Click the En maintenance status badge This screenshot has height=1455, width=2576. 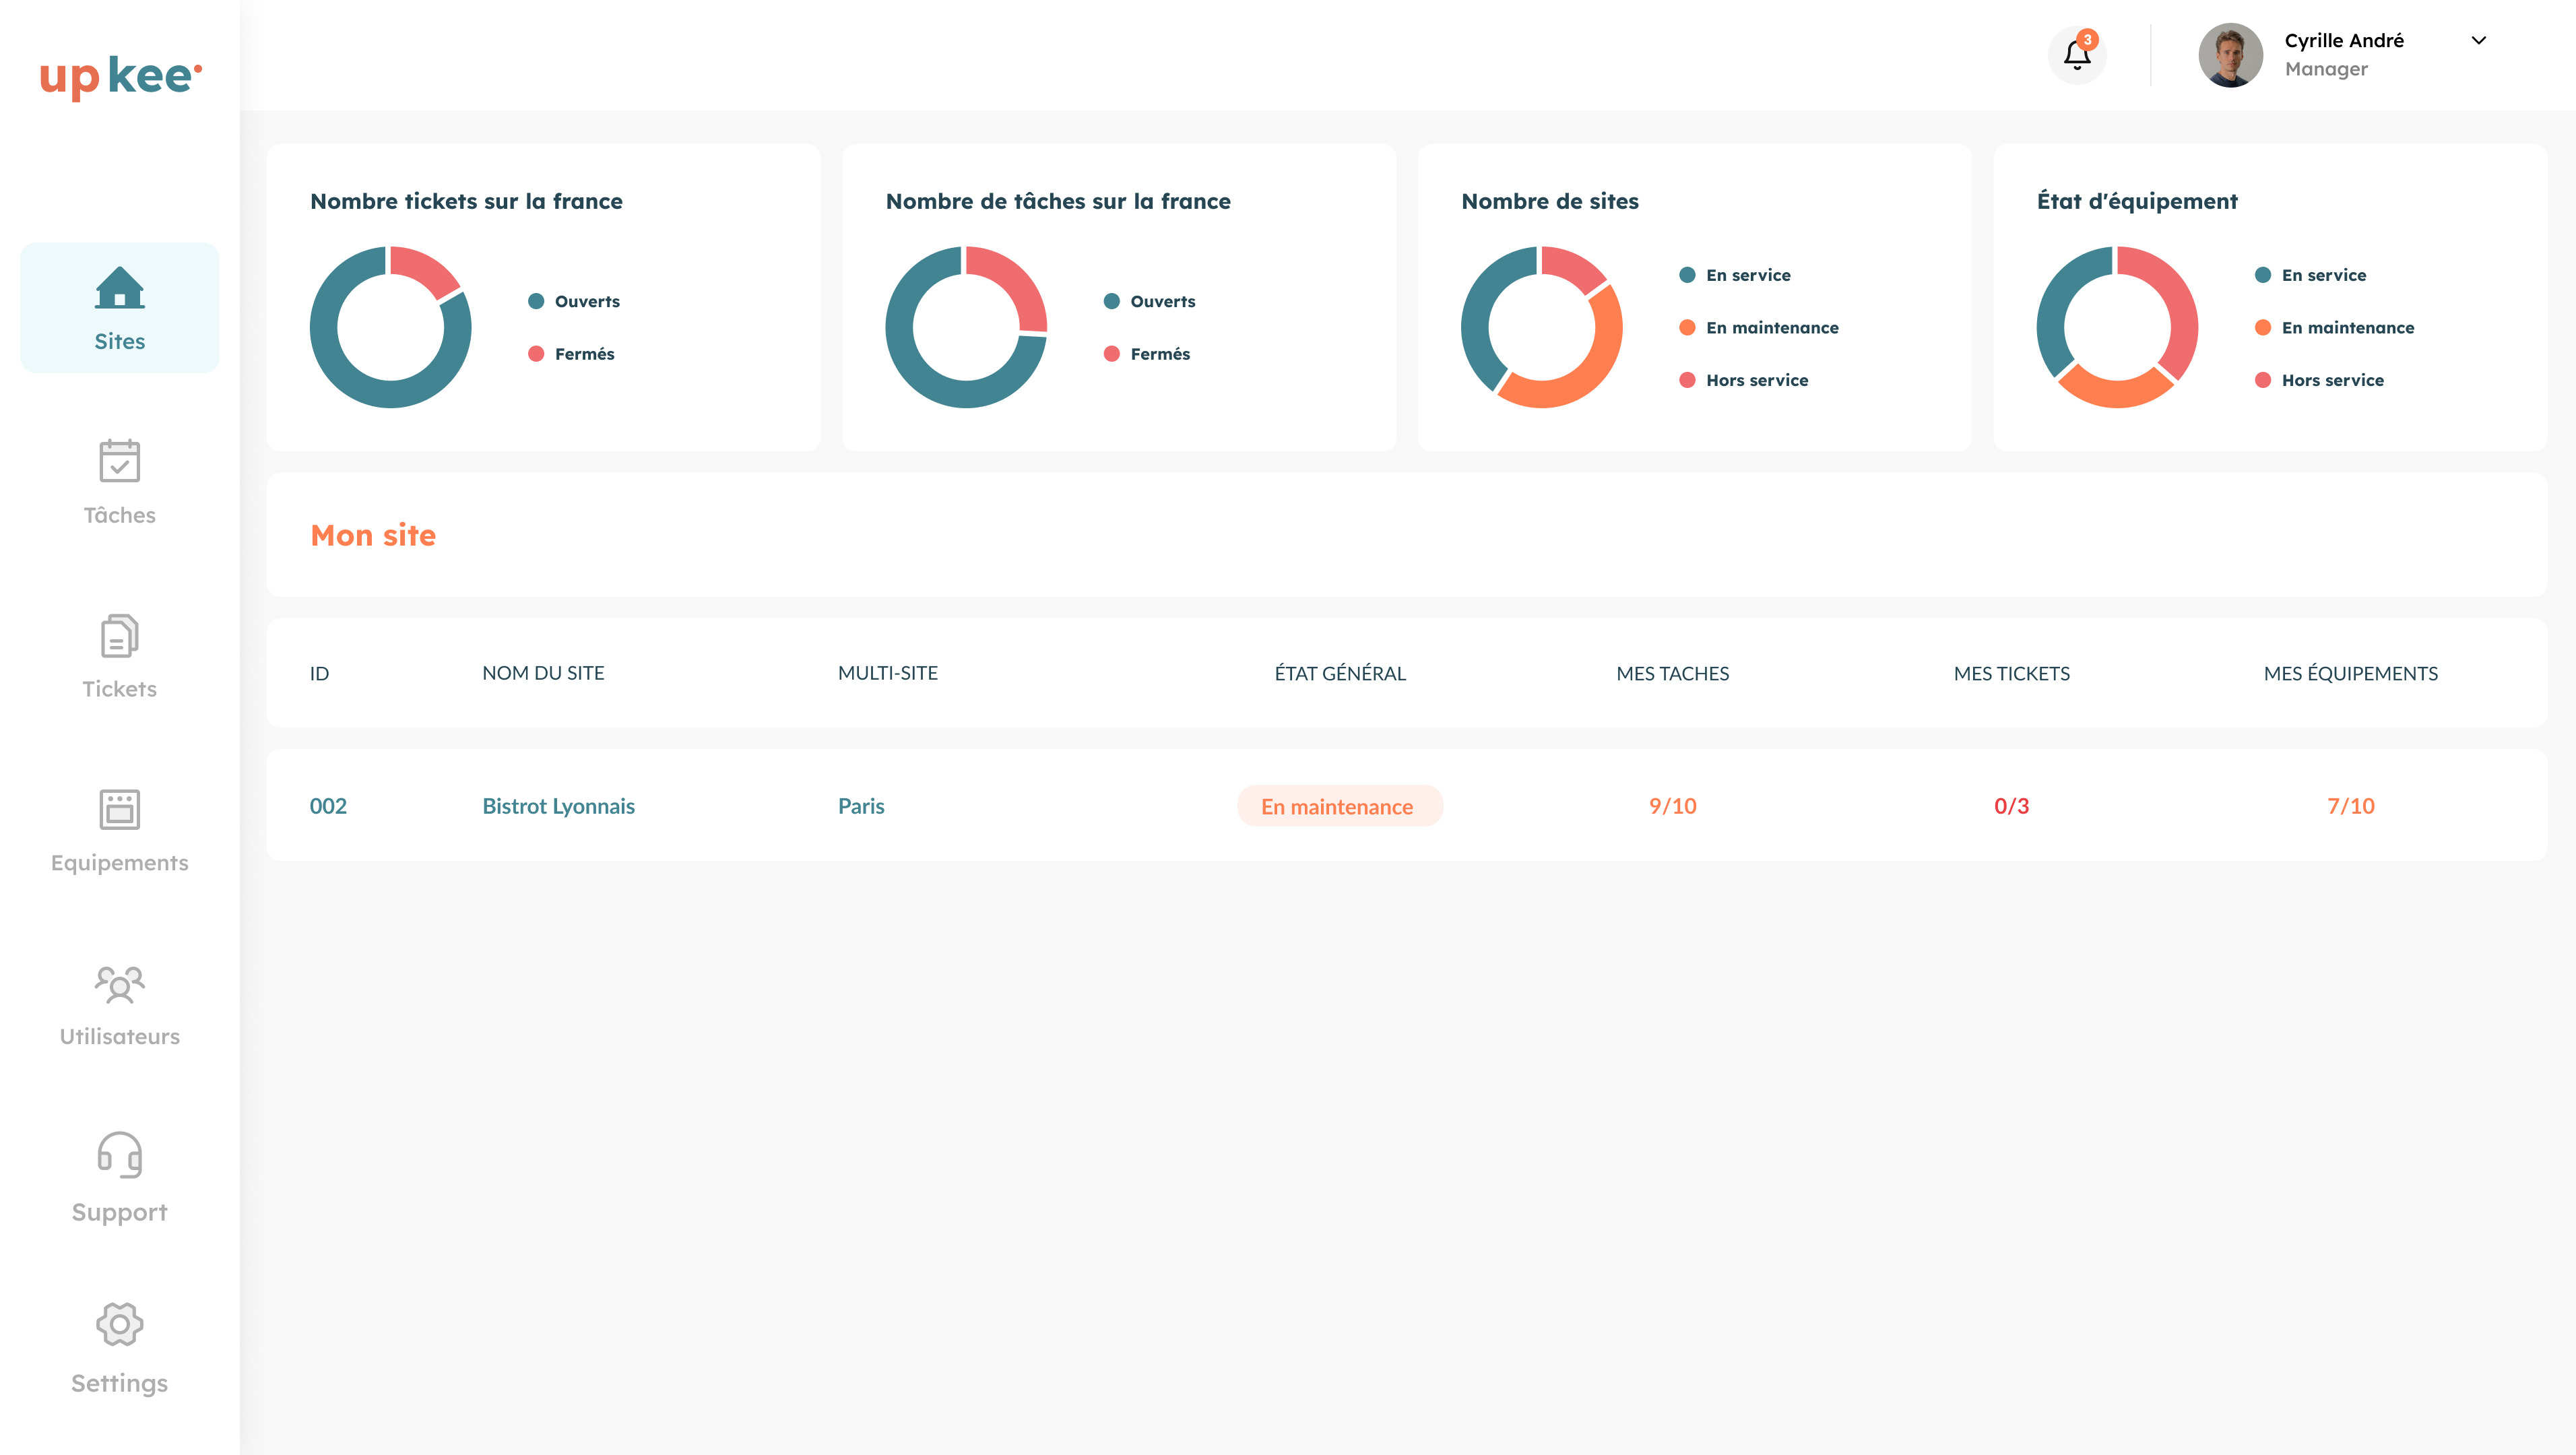(x=1338, y=806)
